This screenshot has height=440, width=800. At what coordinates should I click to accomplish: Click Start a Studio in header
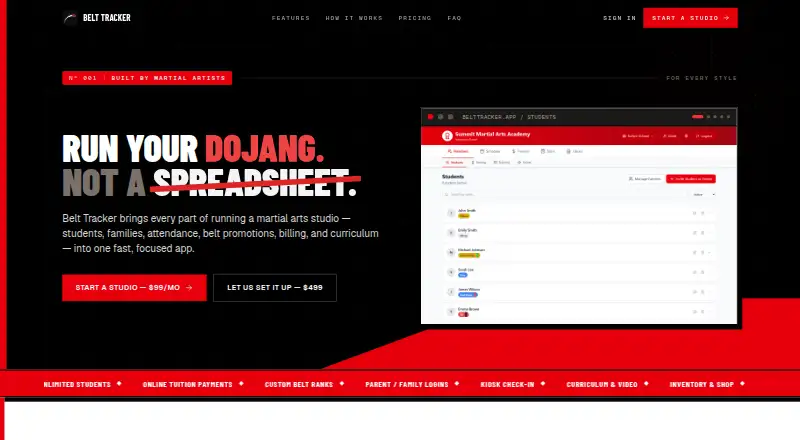(690, 18)
